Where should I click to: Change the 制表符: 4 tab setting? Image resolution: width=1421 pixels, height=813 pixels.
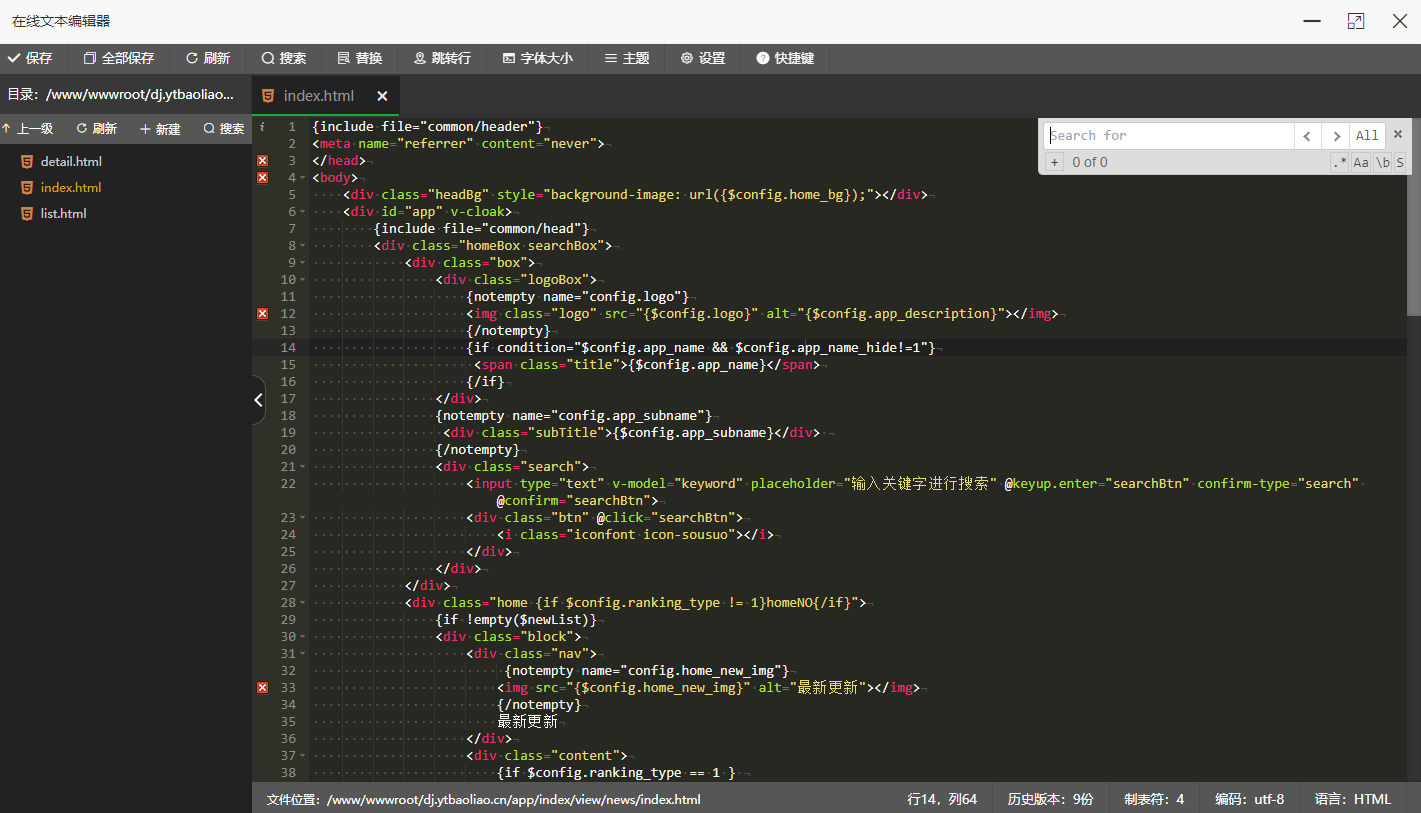(1154, 799)
